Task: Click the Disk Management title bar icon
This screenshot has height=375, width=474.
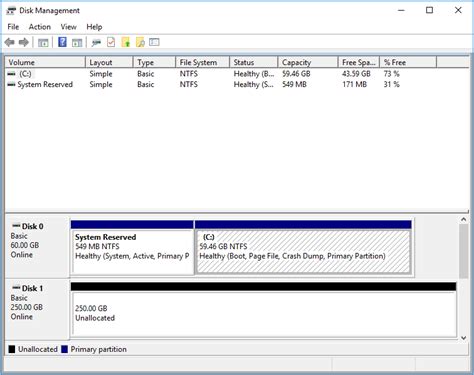Action: click(11, 11)
